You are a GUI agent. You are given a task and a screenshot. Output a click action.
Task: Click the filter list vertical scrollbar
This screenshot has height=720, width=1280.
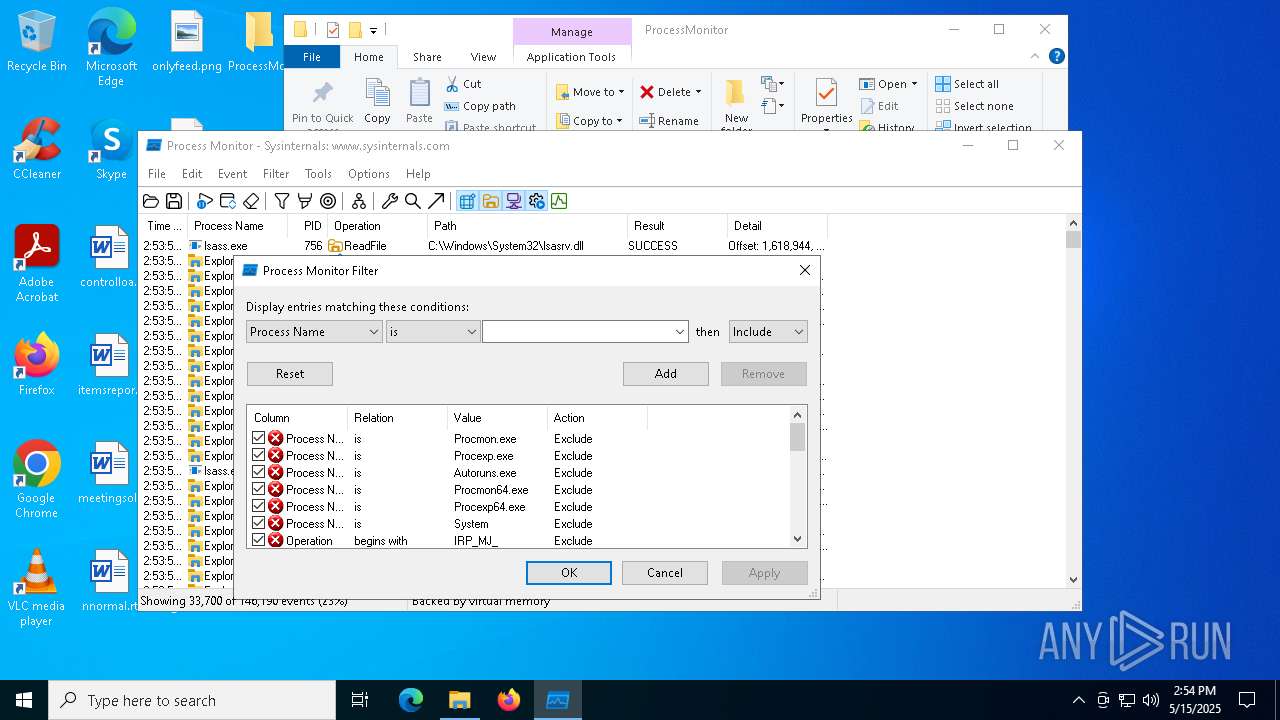pyautogui.click(x=798, y=477)
